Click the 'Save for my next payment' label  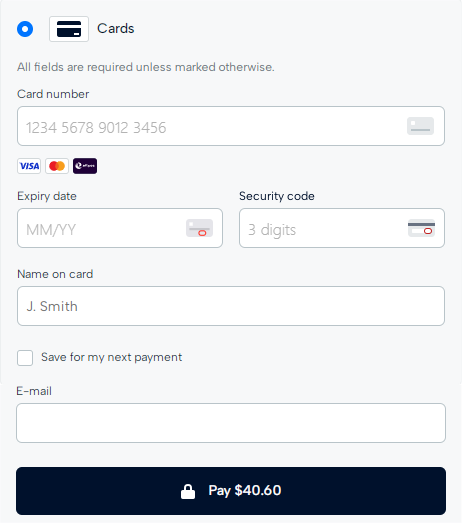coord(111,357)
